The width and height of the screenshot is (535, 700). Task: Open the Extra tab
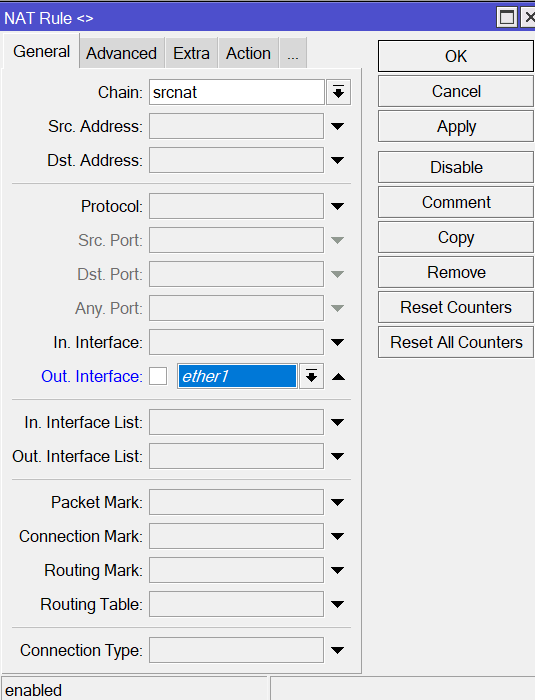point(191,53)
